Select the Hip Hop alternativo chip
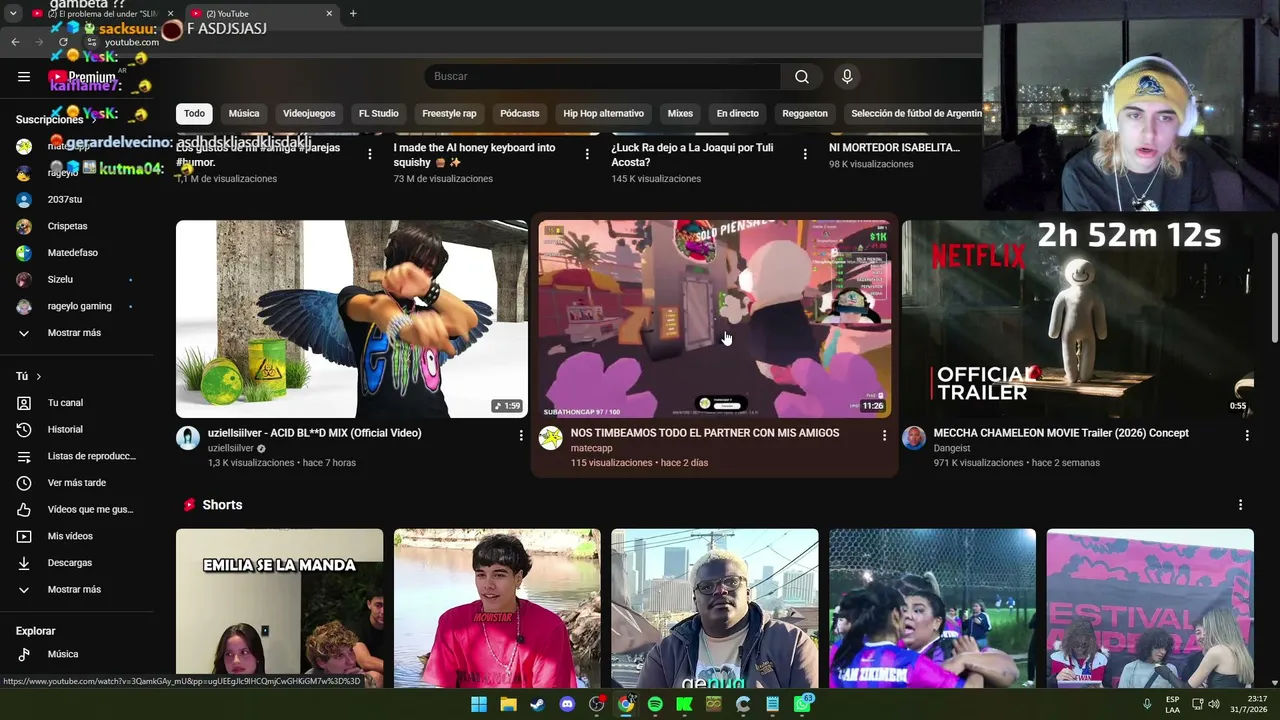 tap(603, 114)
